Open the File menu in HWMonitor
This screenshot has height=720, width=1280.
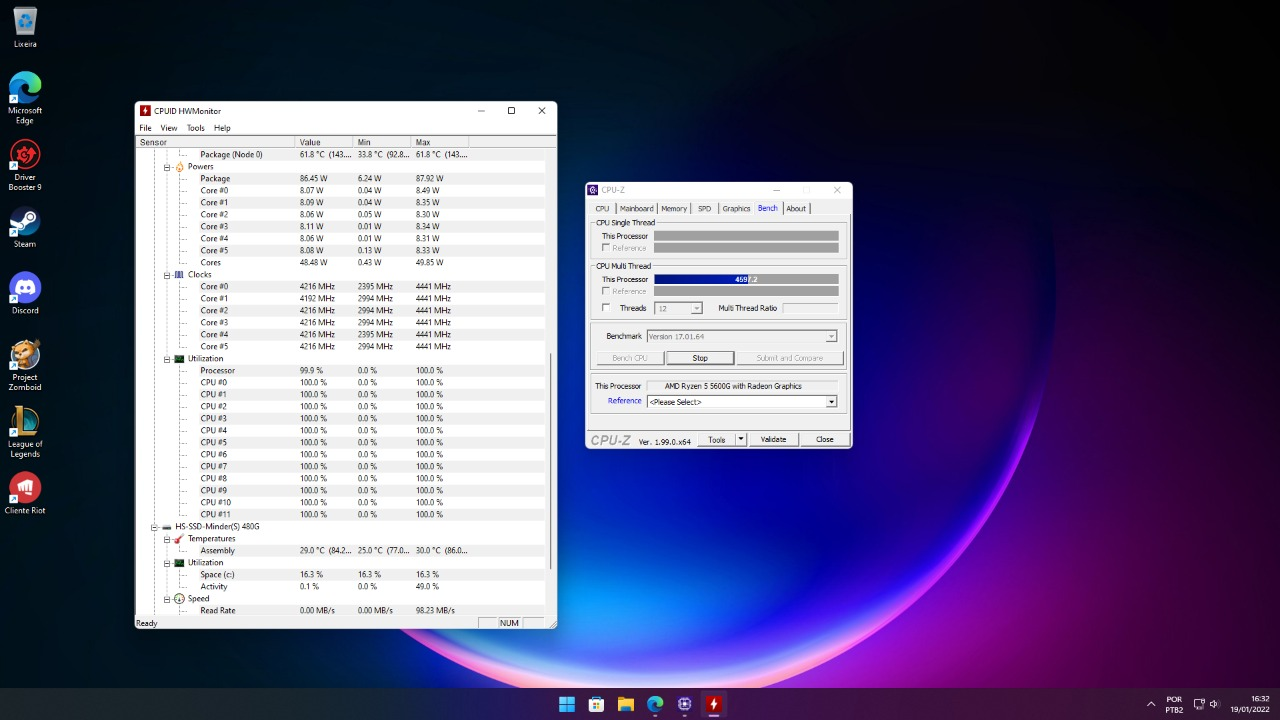coord(146,128)
